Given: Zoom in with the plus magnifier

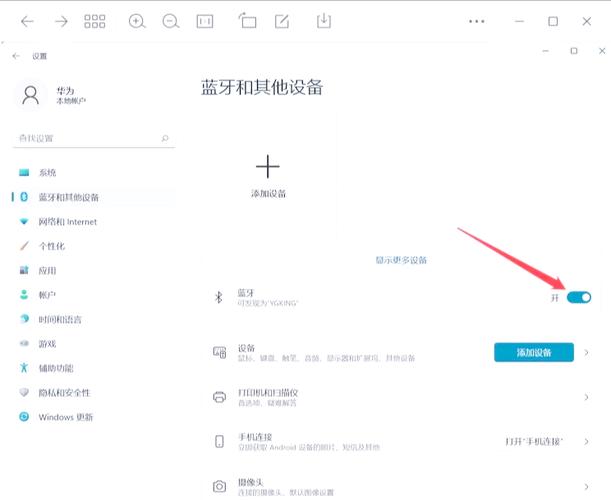Looking at the screenshot, I should tap(137, 21).
